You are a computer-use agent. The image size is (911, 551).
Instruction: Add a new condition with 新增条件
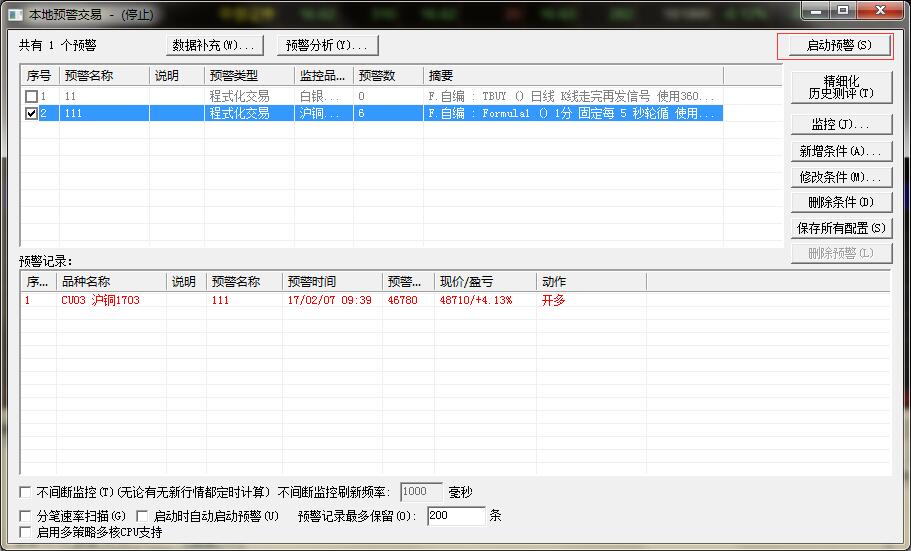click(840, 151)
